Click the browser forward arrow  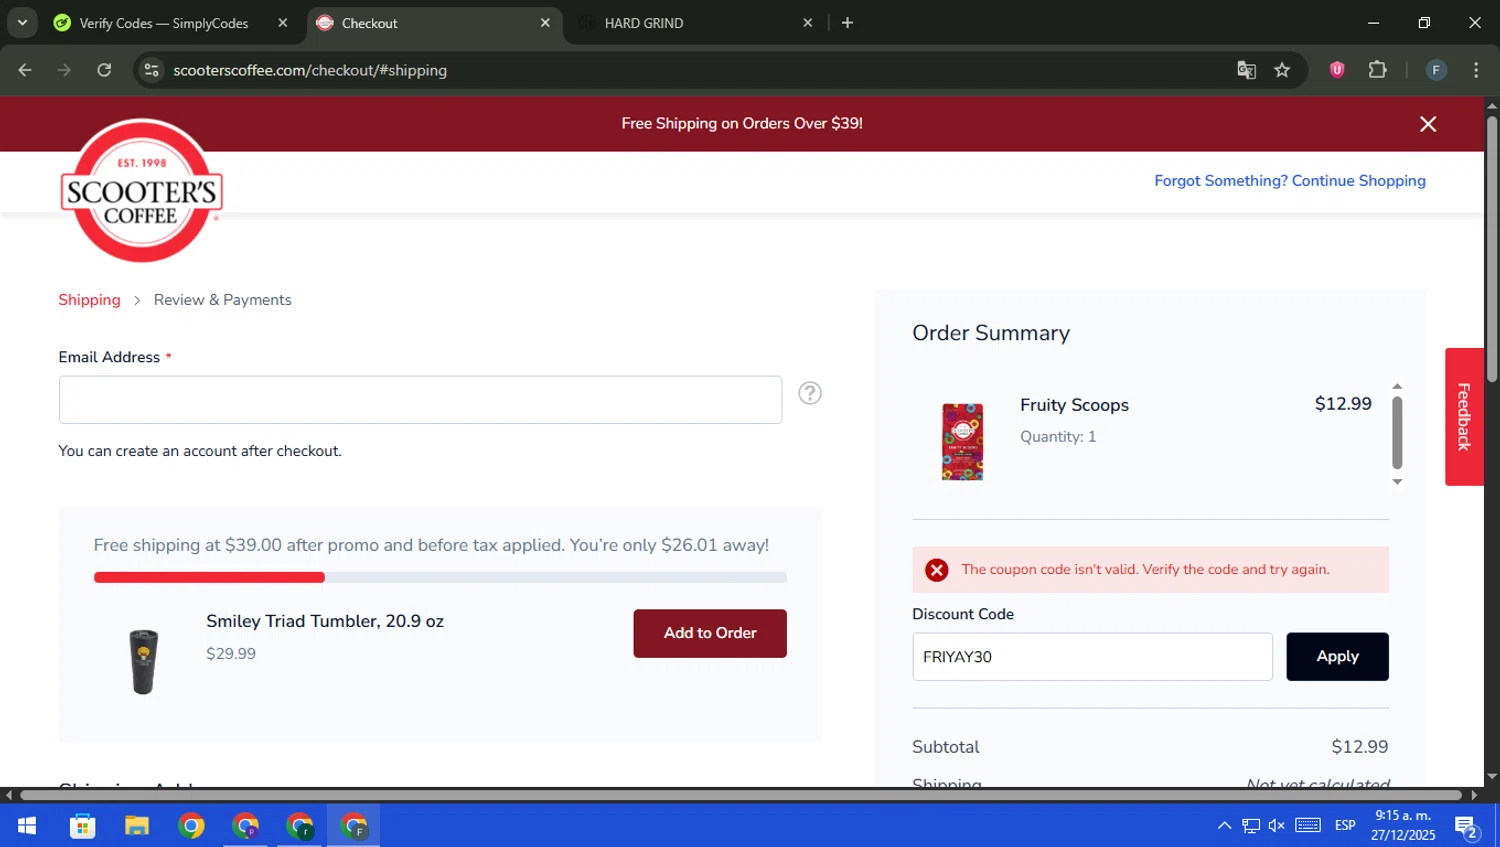64,70
